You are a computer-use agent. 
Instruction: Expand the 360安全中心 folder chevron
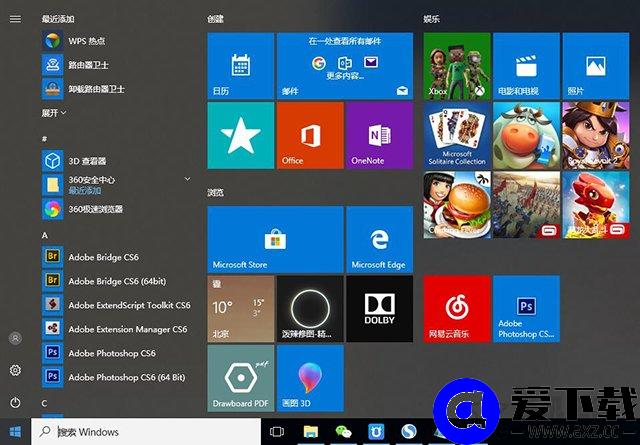click(187, 179)
